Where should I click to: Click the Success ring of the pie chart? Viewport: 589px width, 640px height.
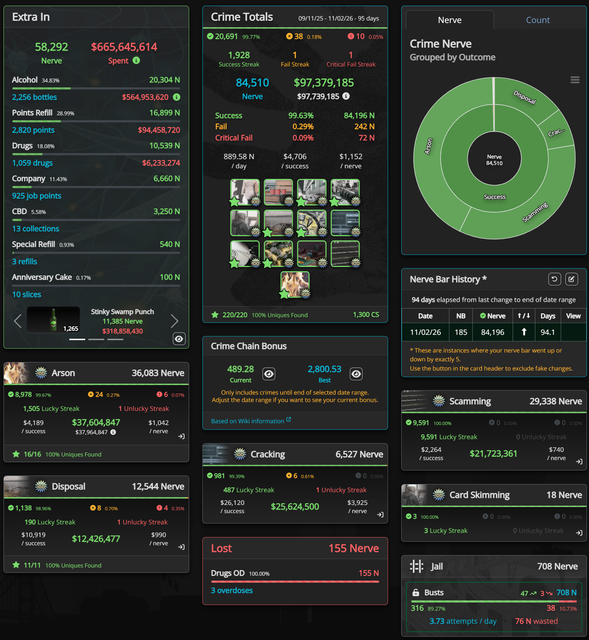tap(495, 197)
